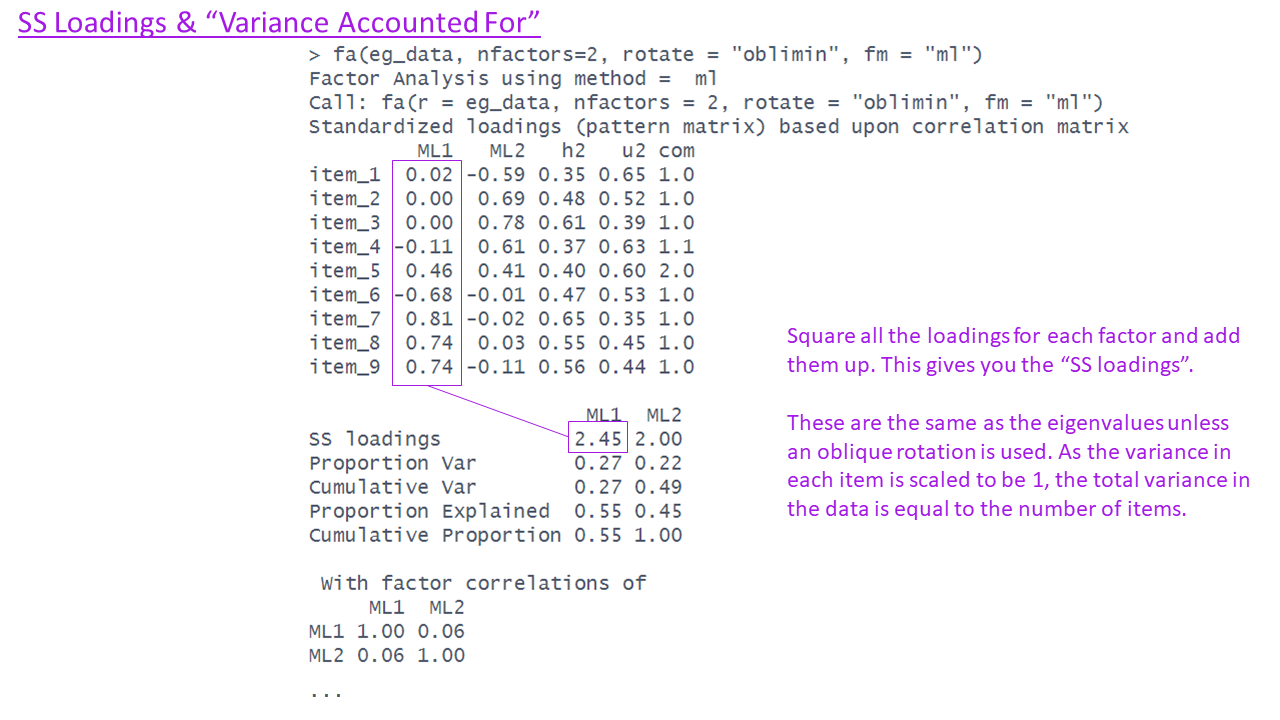Click the 'Standardized loadings (pattern matrix)' line
1280x720 pixels.
[718, 127]
